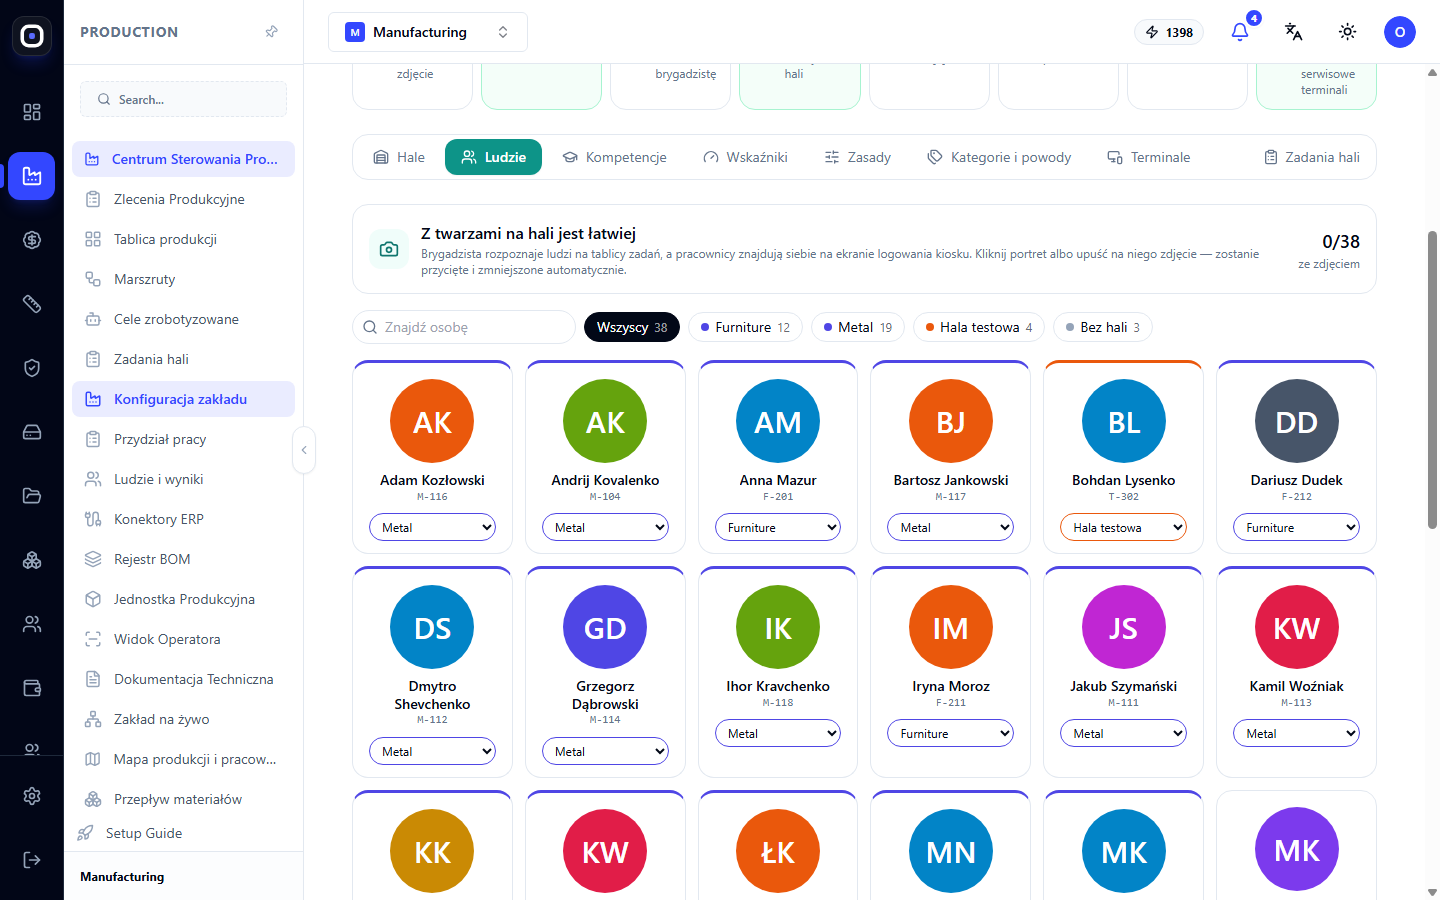Open the shield icon in the rail
Viewport: 1440px width, 900px height.
click(32, 368)
